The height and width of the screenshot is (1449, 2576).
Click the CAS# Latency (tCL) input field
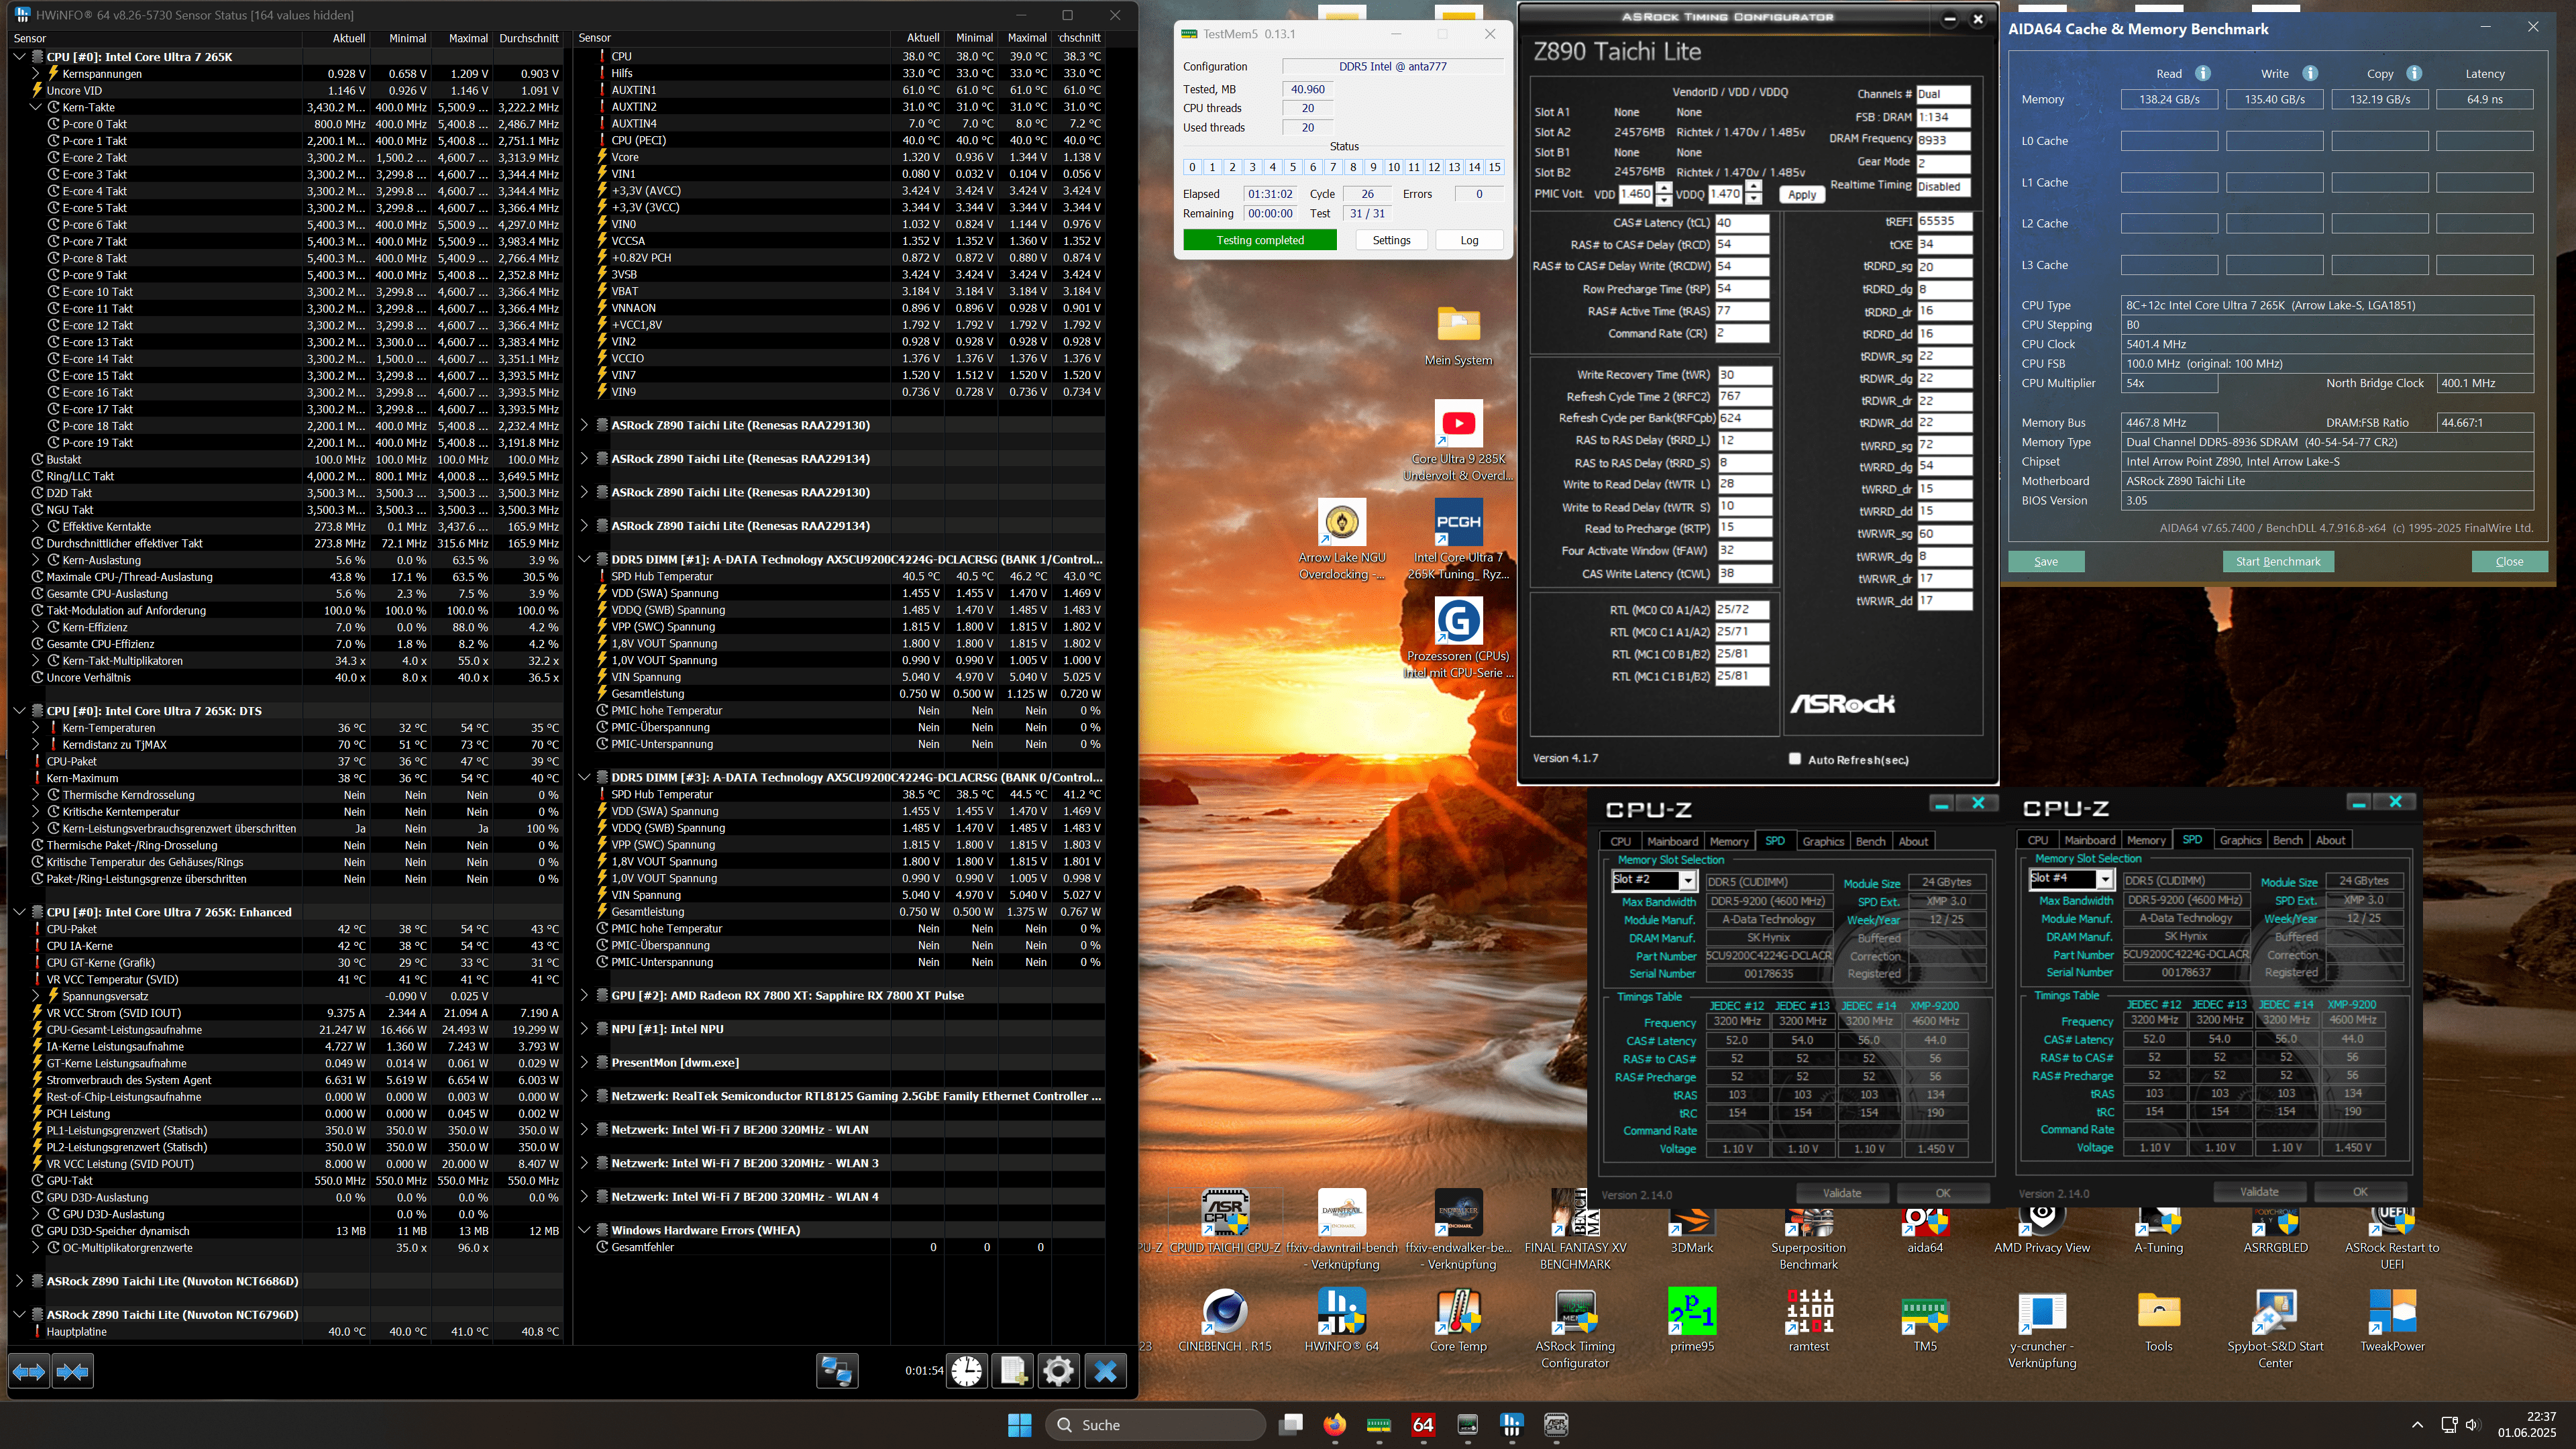pos(1741,223)
